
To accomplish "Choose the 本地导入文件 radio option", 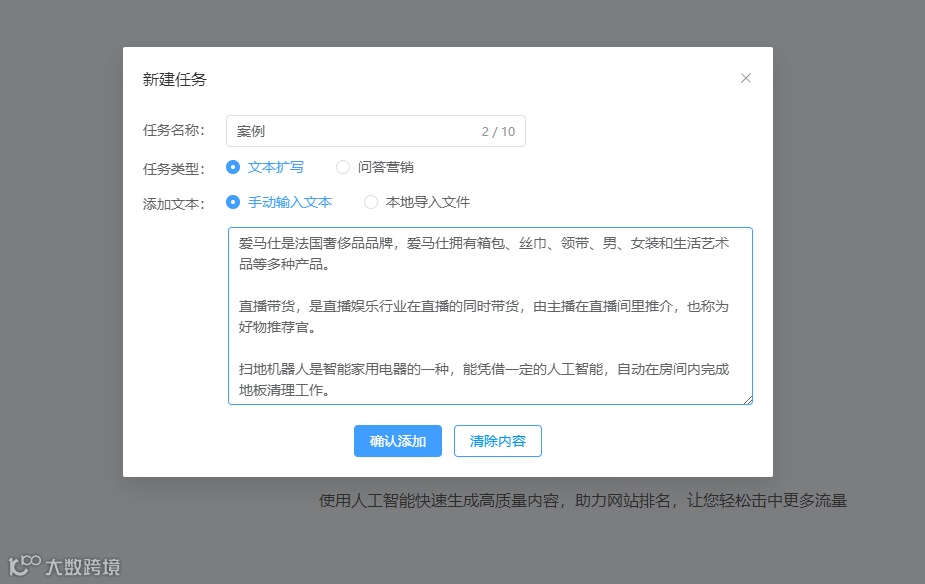I will coord(370,202).
